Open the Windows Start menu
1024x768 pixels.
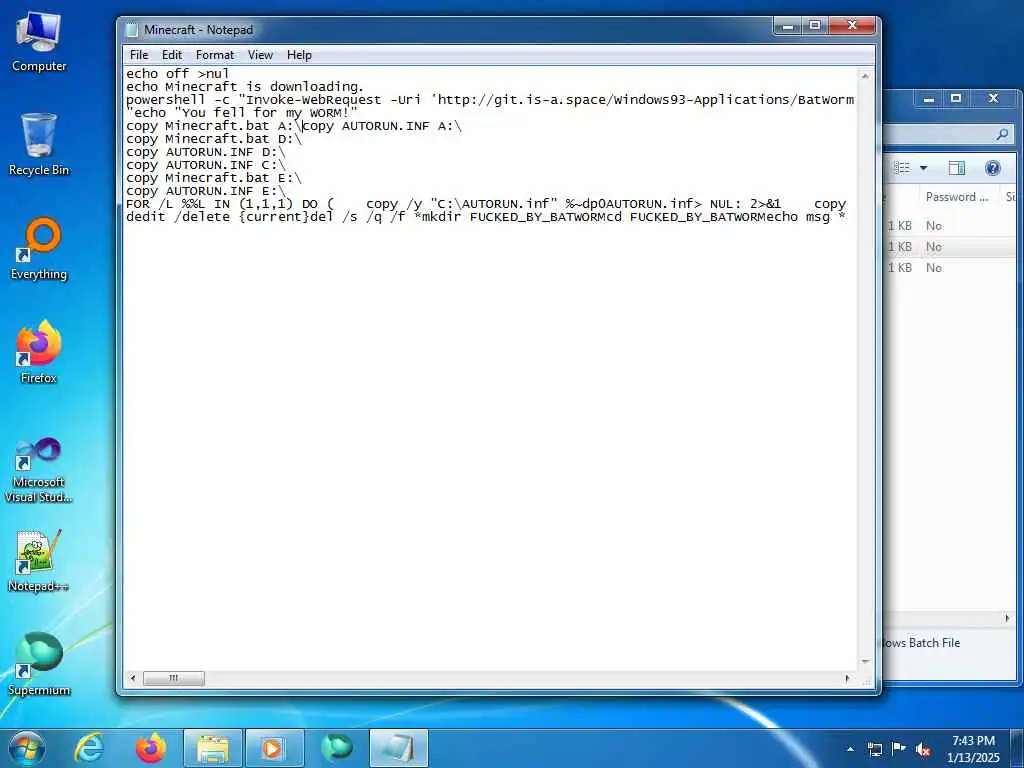pos(27,748)
